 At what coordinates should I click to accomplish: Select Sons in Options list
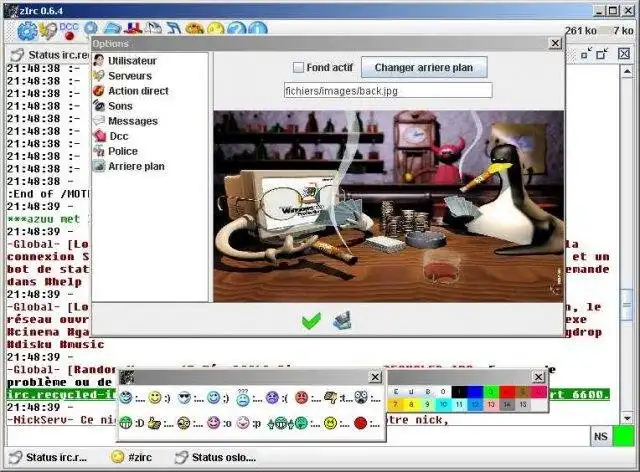point(120,106)
